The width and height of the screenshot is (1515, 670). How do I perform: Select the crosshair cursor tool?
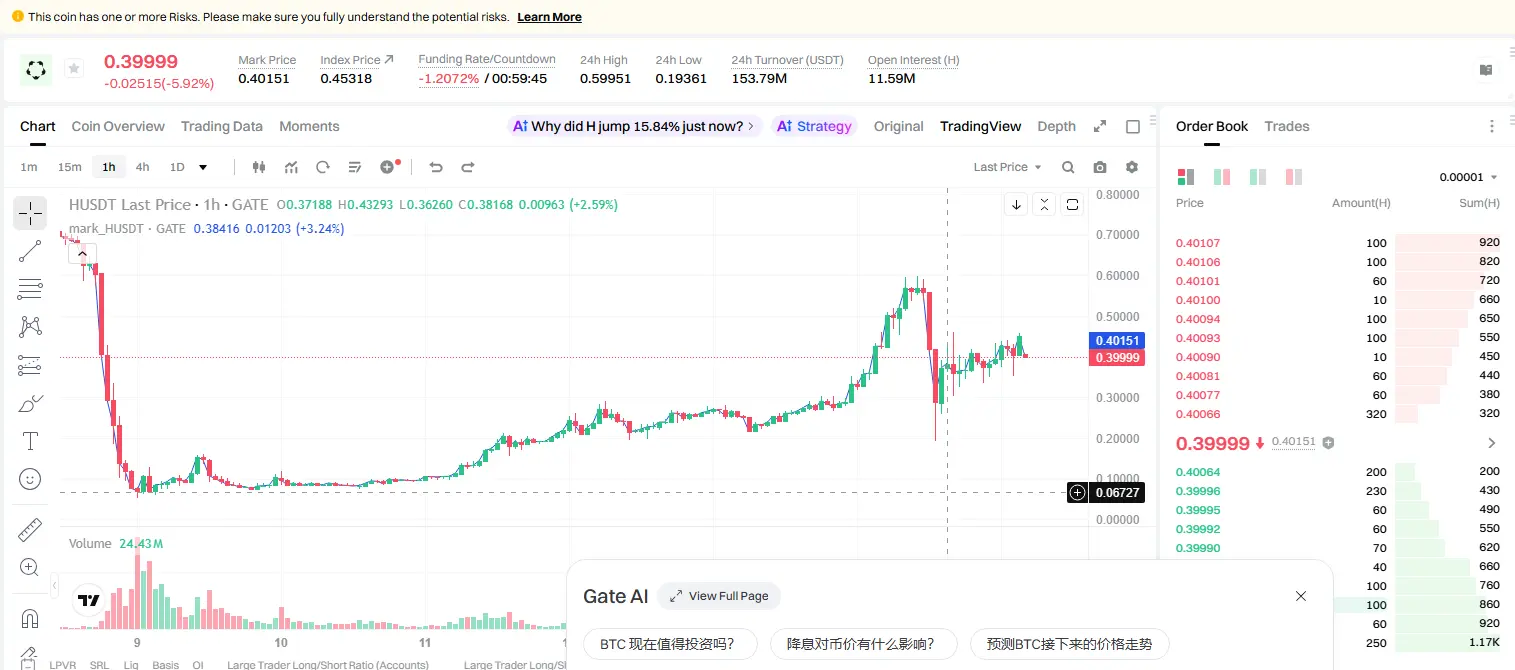click(x=30, y=213)
